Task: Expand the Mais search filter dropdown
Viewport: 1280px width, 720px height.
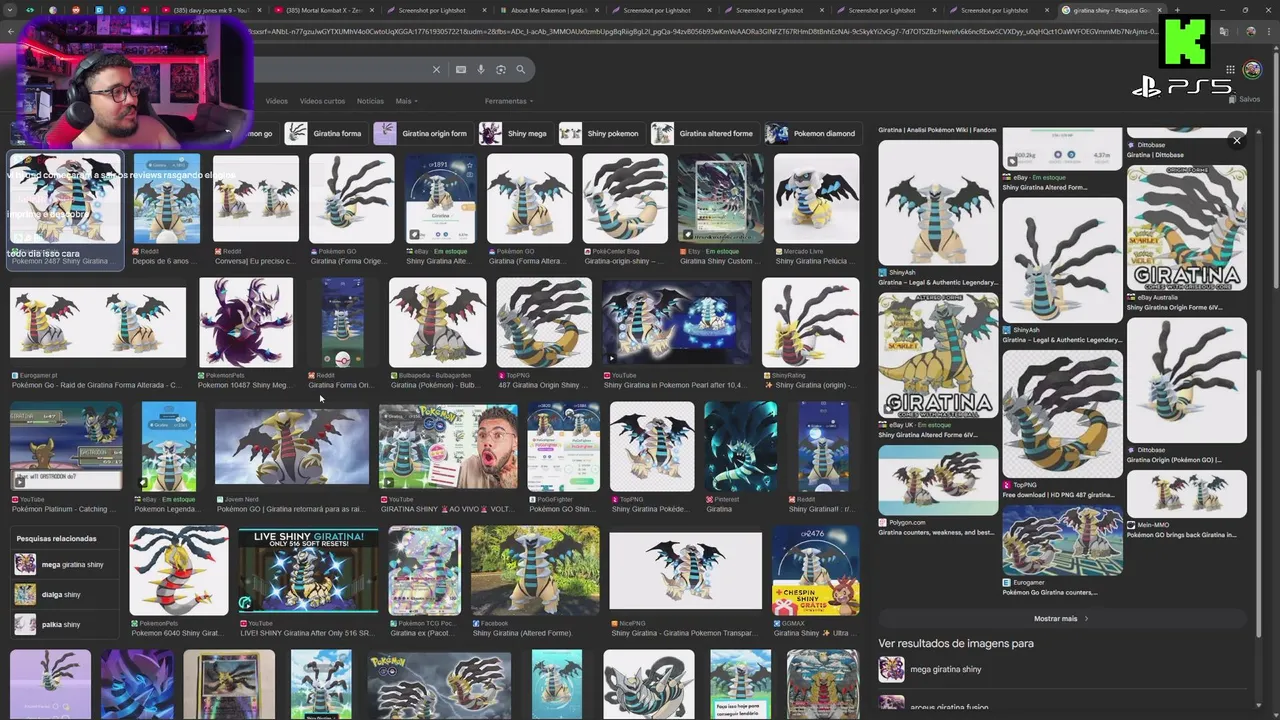Action: pos(406,101)
